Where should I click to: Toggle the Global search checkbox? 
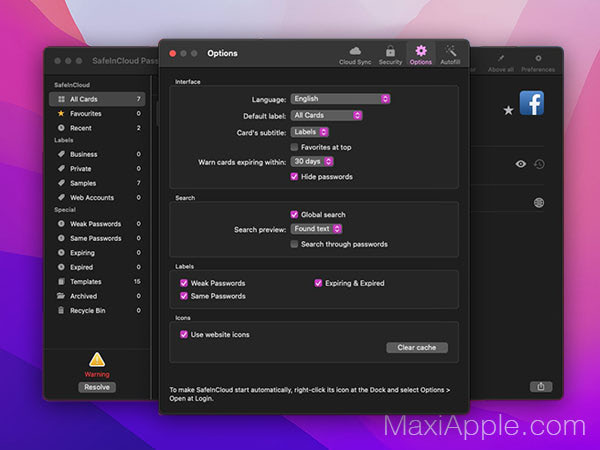tap(294, 214)
